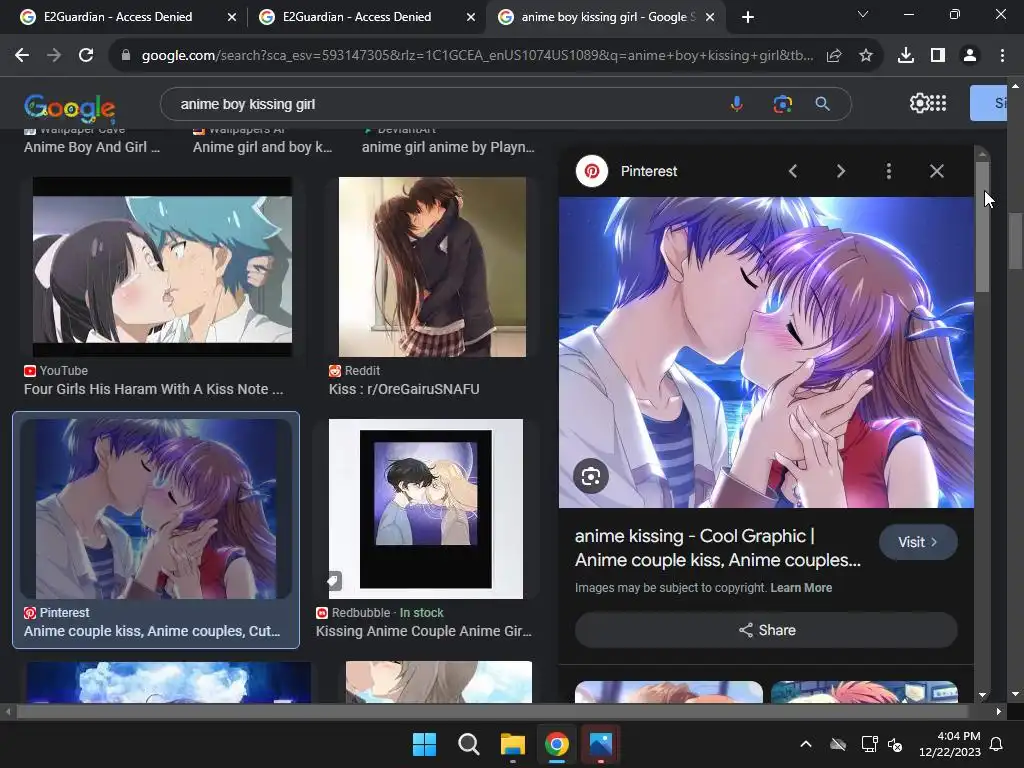The image size is (1024, 768).
Task: Click the Google logo
Action: (x=70, y=107)
